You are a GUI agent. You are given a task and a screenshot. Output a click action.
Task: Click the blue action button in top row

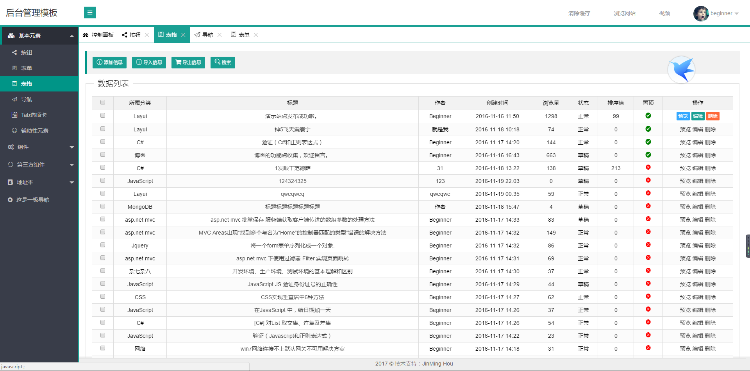click(x=683, y=116)
